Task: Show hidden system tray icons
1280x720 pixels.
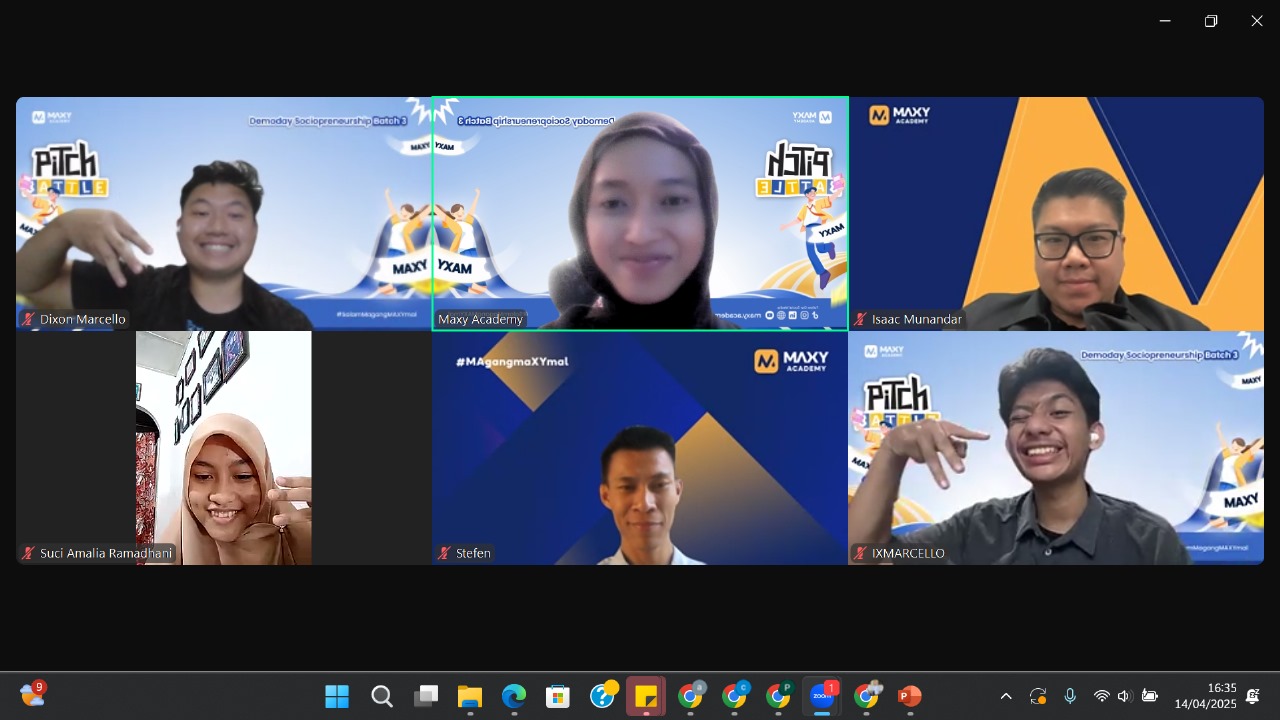Action: click(1006, 696)
